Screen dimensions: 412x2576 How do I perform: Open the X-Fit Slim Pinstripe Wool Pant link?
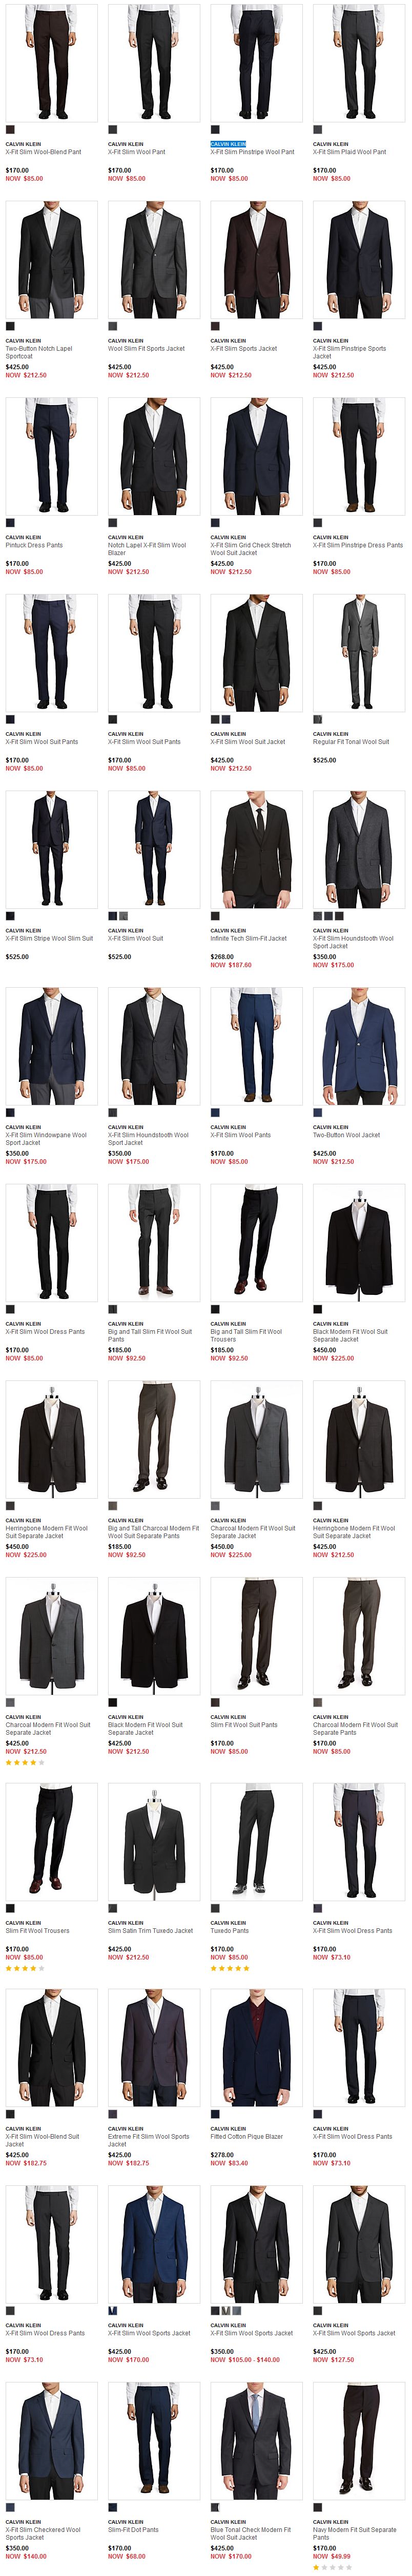[252, 152]
